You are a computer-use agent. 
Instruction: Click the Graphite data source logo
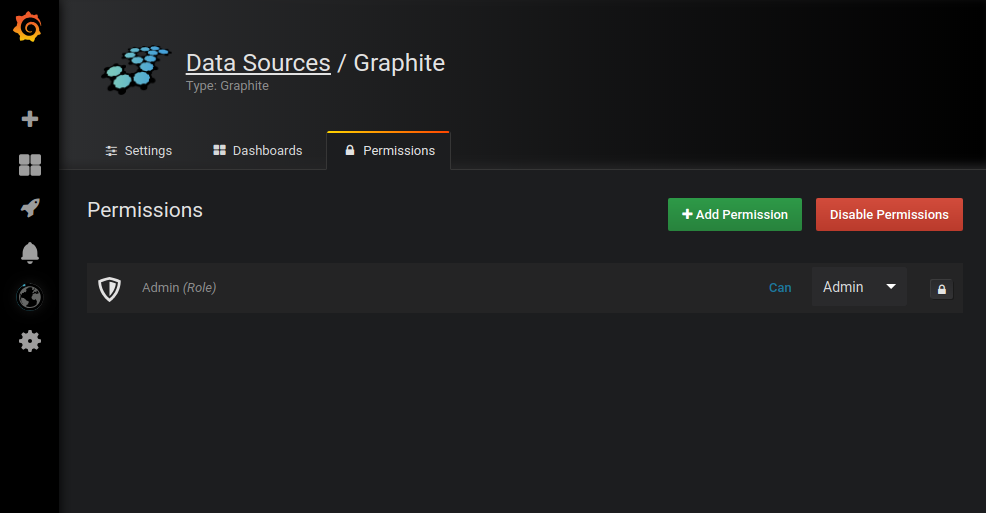pyautogui.click(x=136, y=69)
